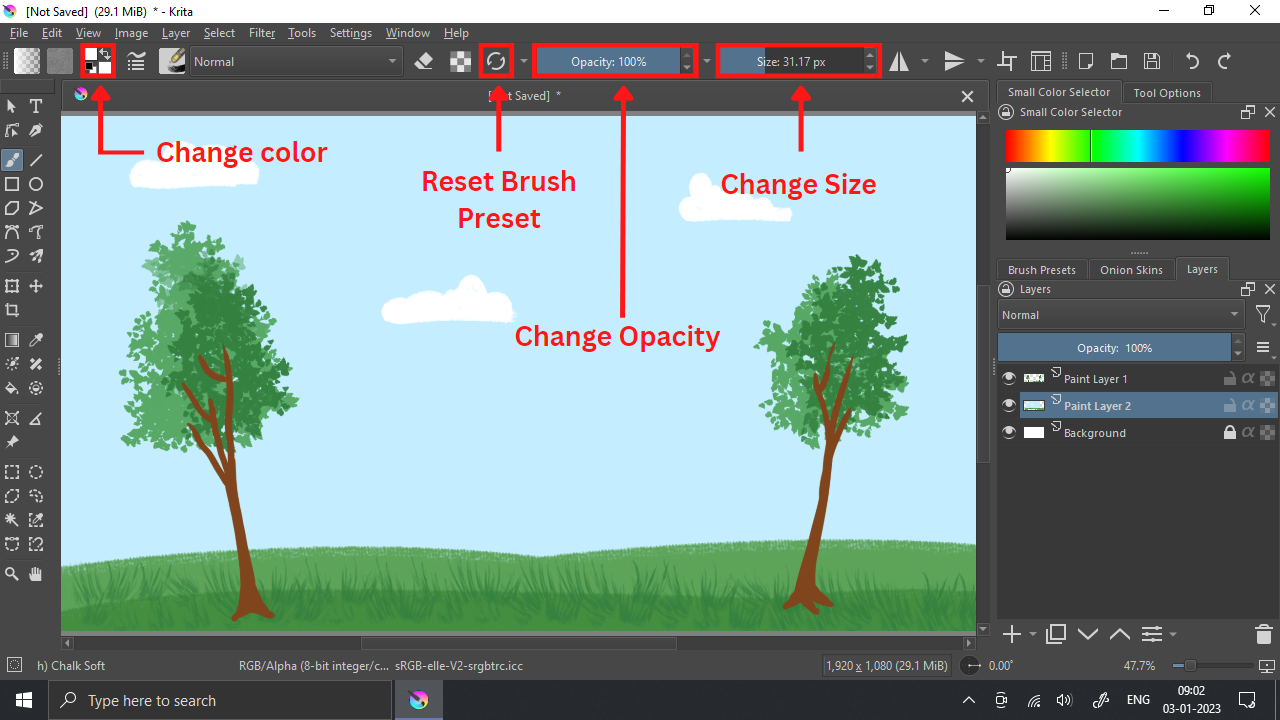Switch to the Tool Options tab
This screenshot has height=720, width=1280.
pyautogui.click(x=1167, y=92)
